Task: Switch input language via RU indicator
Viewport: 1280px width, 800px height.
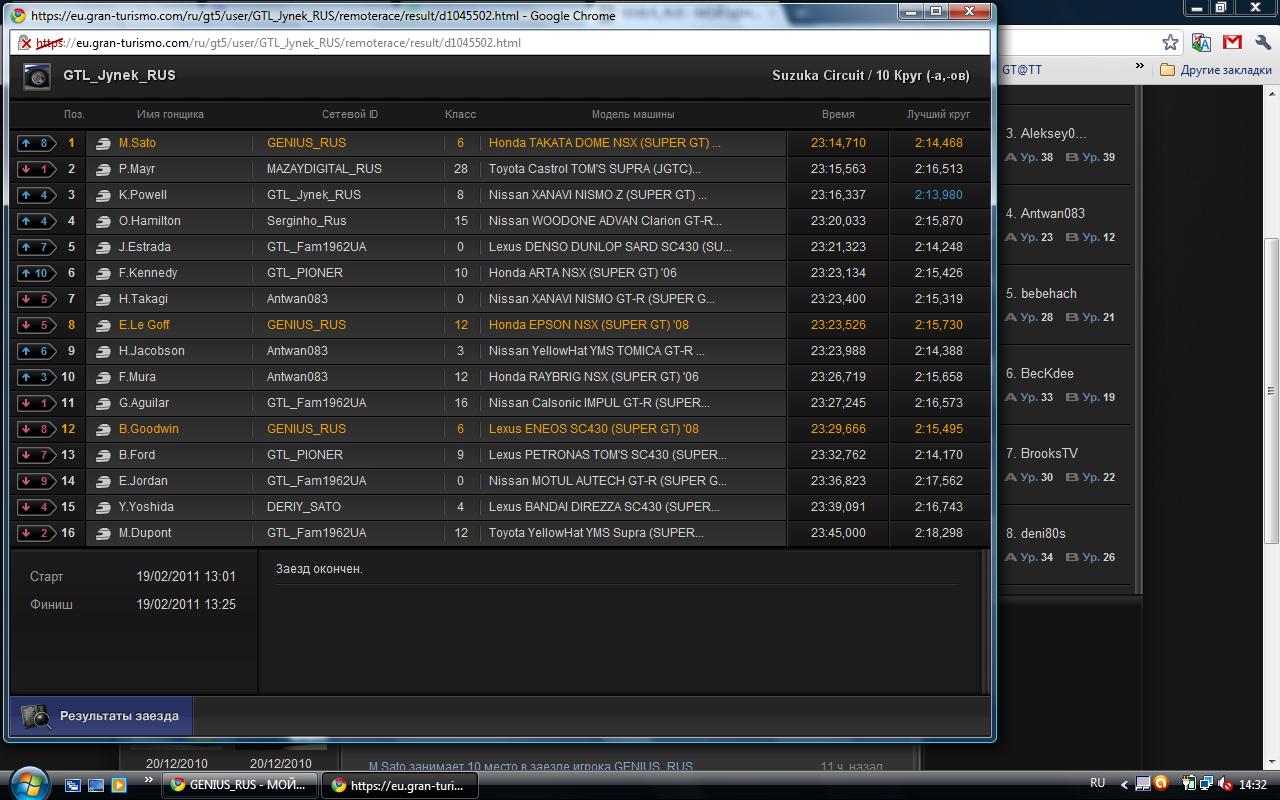Action: (x=1097, y=784)
